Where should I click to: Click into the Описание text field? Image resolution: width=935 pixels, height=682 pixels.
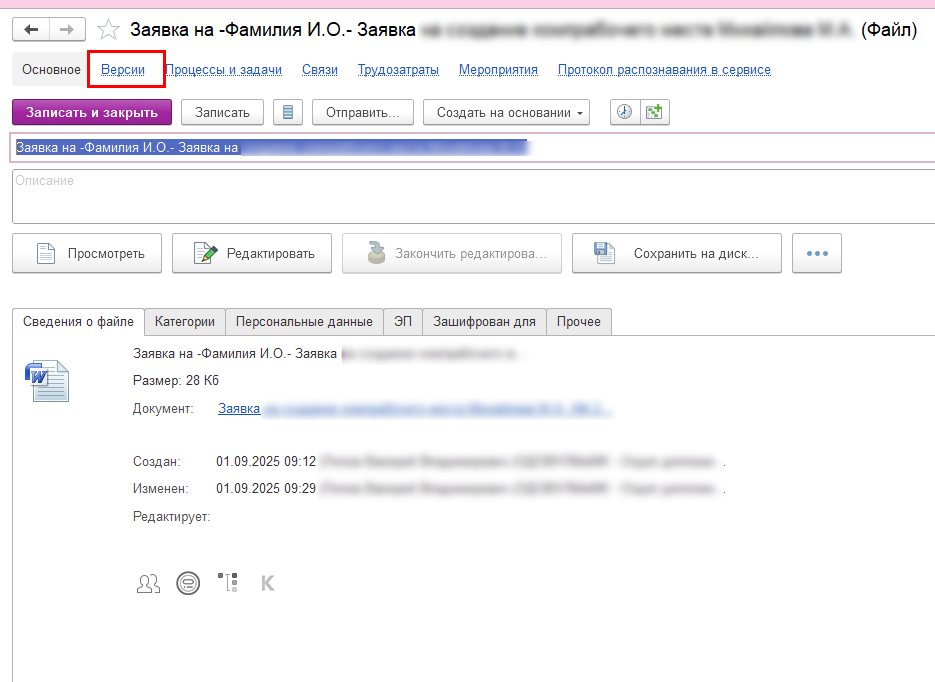point(470,196)
